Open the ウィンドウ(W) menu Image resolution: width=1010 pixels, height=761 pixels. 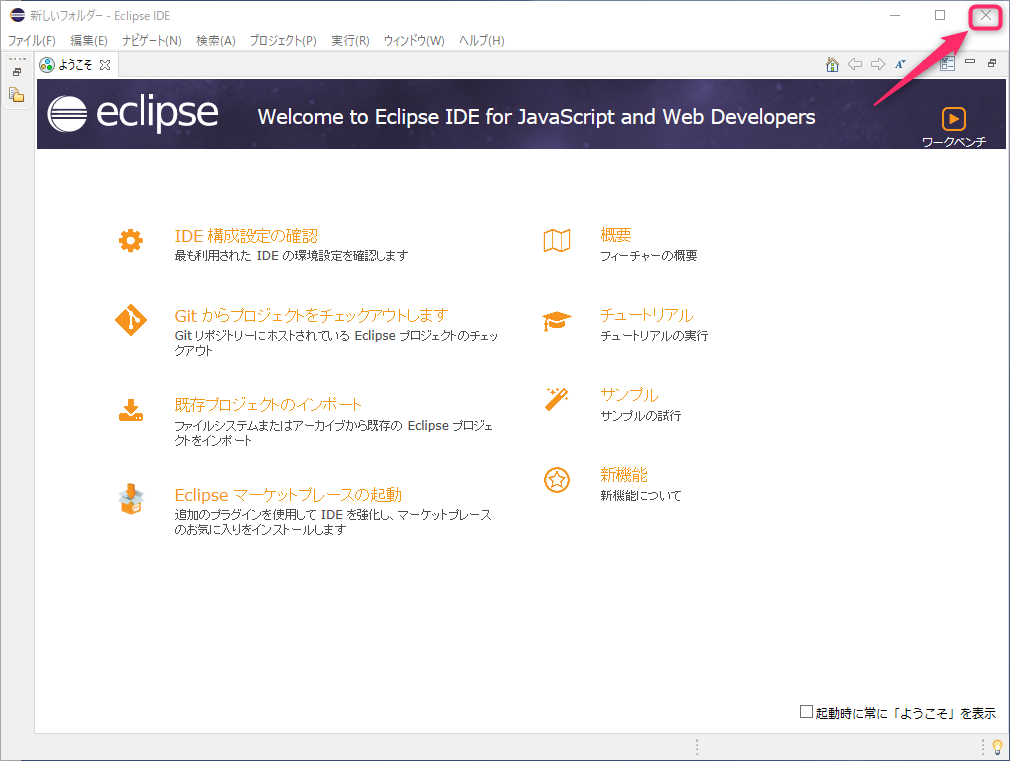click(414, 41)
